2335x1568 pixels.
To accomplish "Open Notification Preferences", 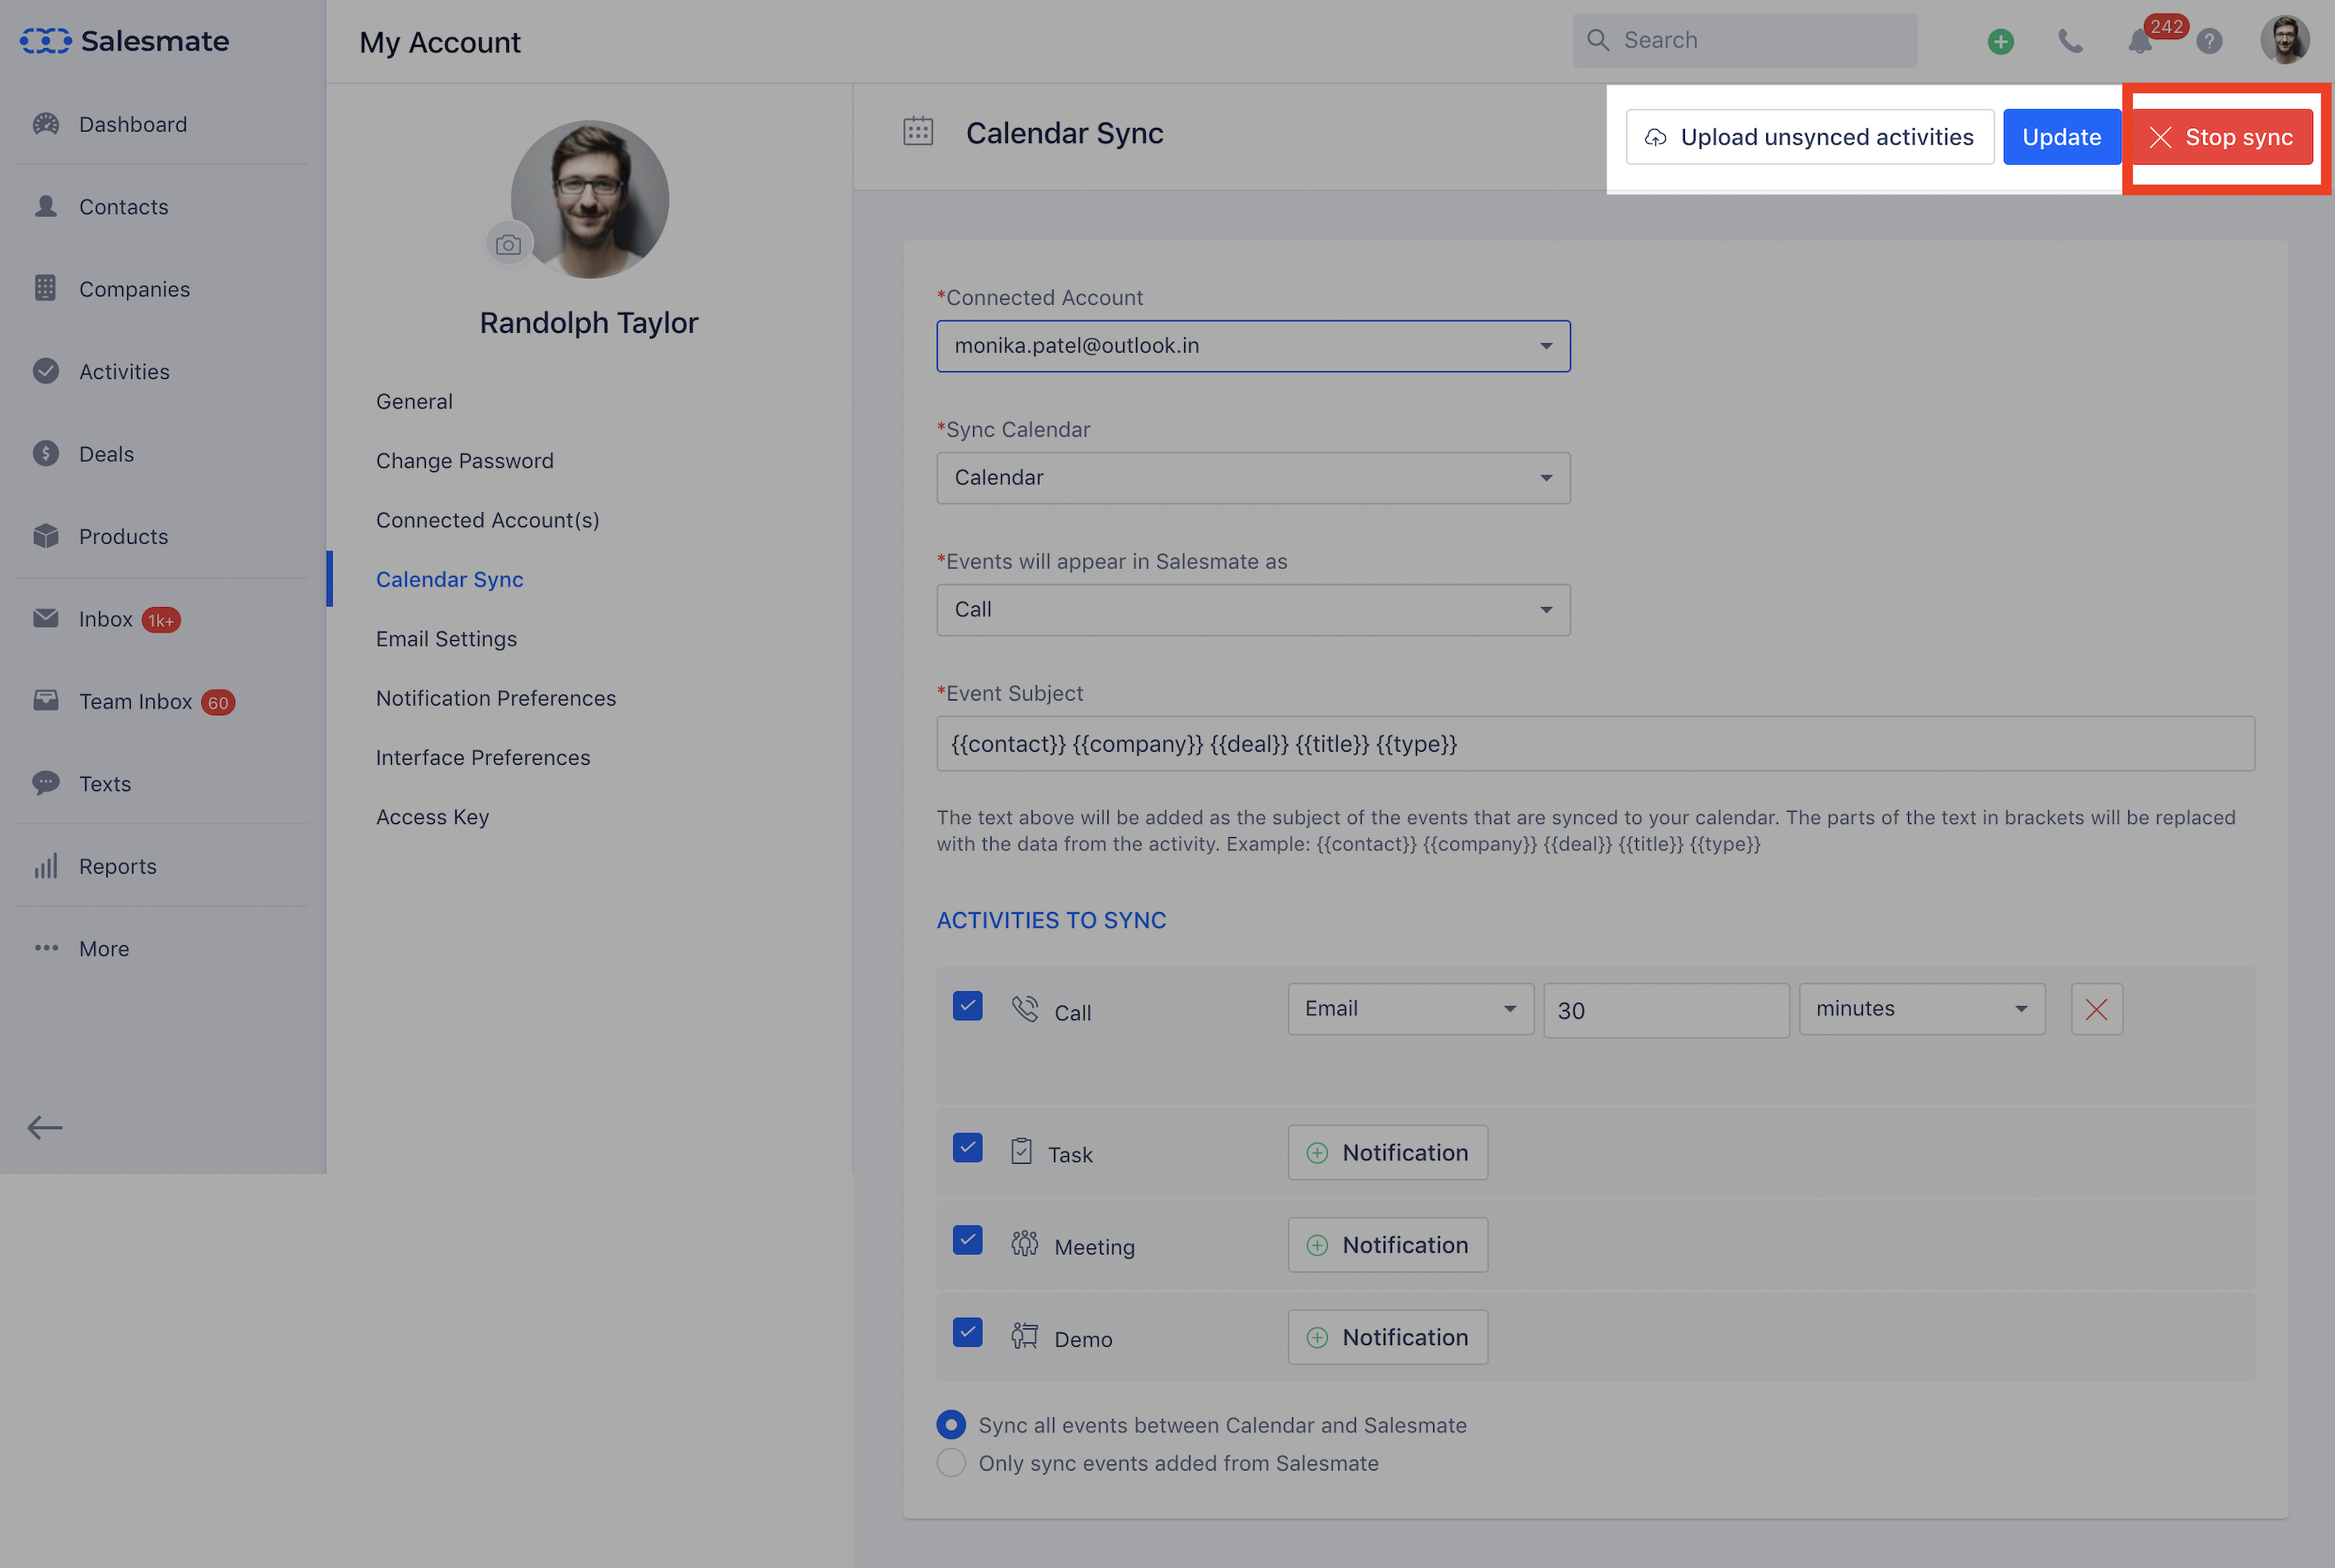I will 496,698.
